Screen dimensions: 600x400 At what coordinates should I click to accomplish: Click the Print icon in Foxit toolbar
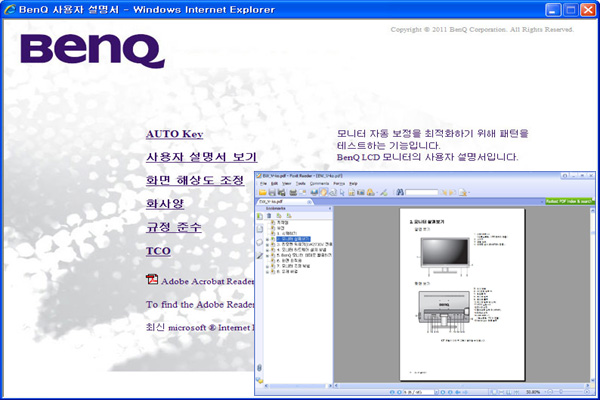click(x=293, y=193)
